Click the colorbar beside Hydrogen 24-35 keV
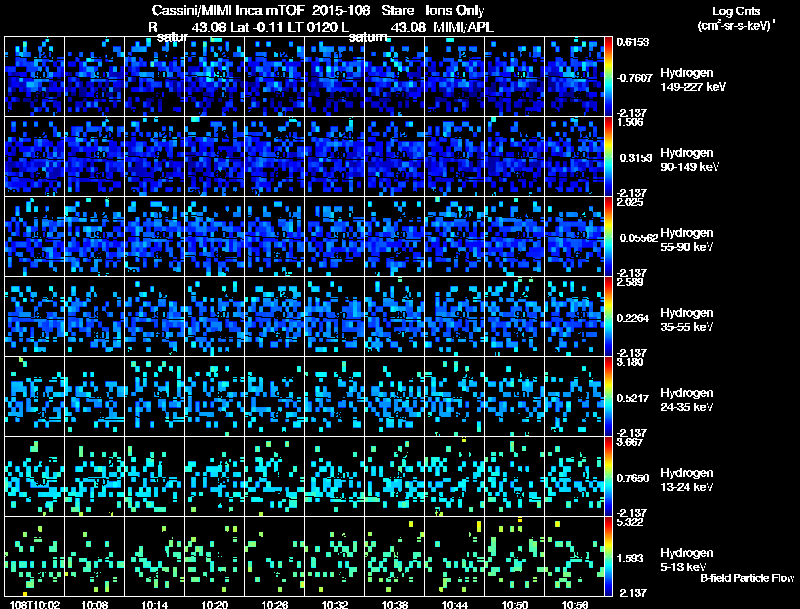800x609 pixels. coord(608,397)
